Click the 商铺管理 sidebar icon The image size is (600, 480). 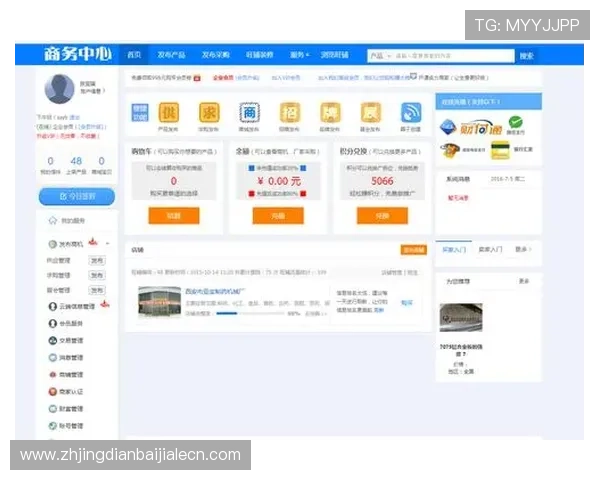click(52, 374)
